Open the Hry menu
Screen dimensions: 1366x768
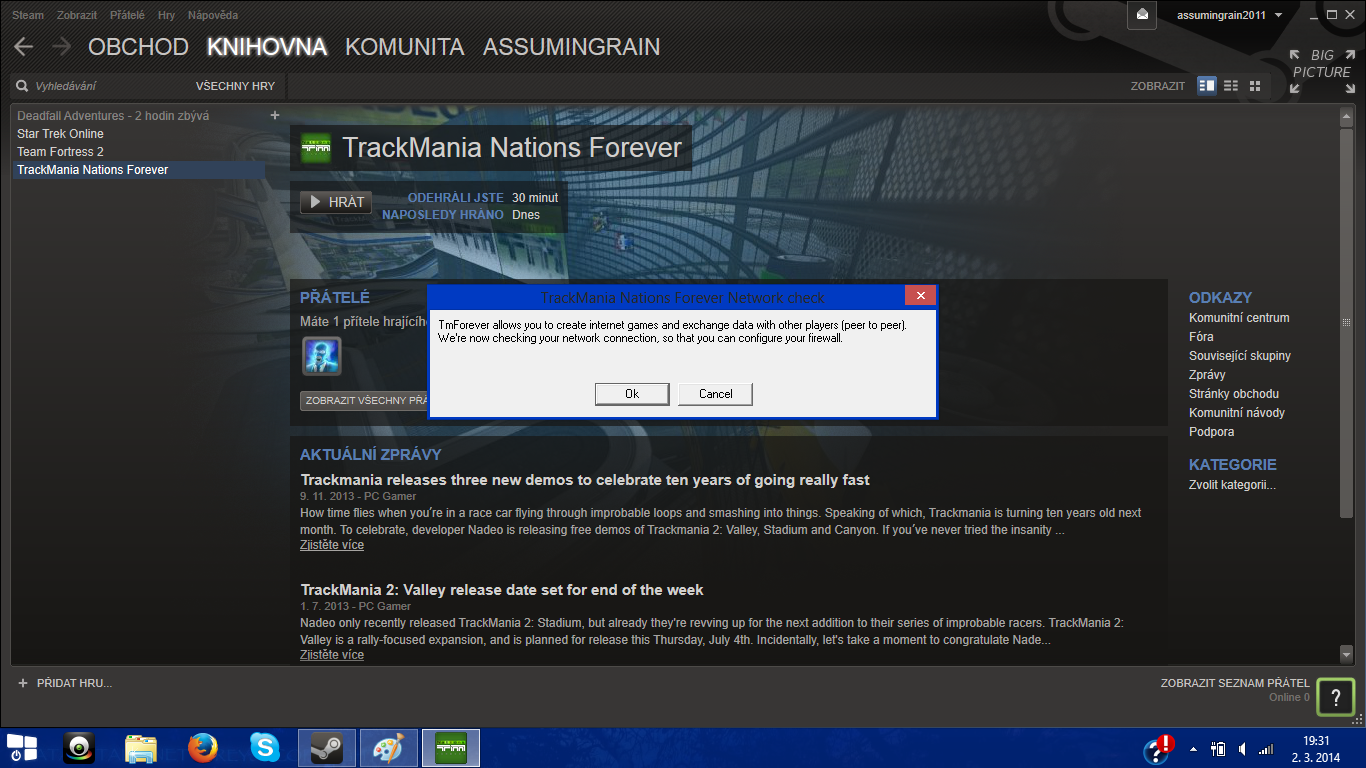click(166, 16)
